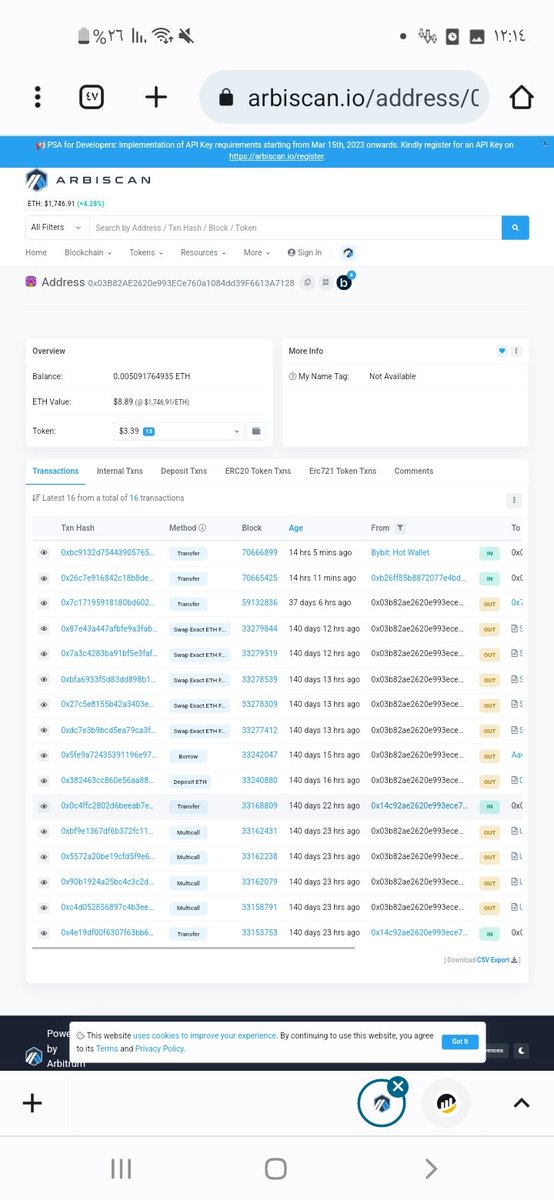
Task: Open transaction hash 0x5572a20be19cfd5f9e6
Action: tap(109, 857)
